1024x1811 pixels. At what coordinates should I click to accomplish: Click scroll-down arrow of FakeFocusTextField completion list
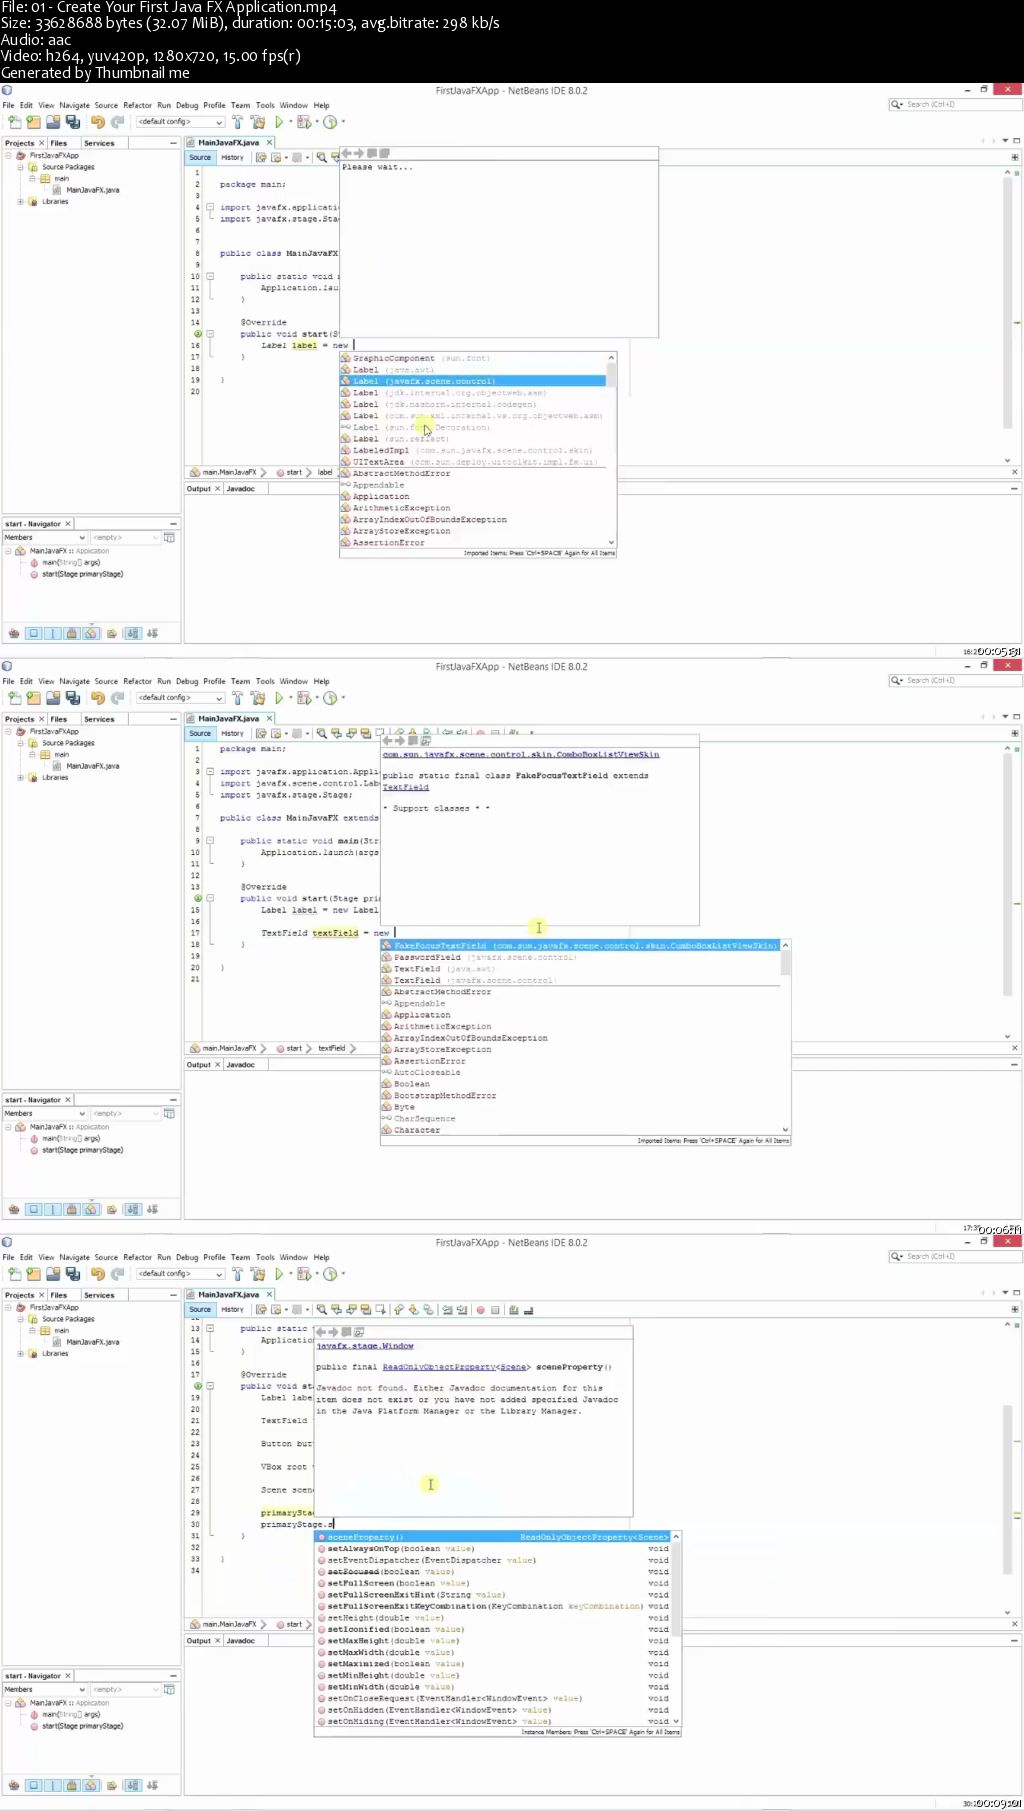(785, 1130)
